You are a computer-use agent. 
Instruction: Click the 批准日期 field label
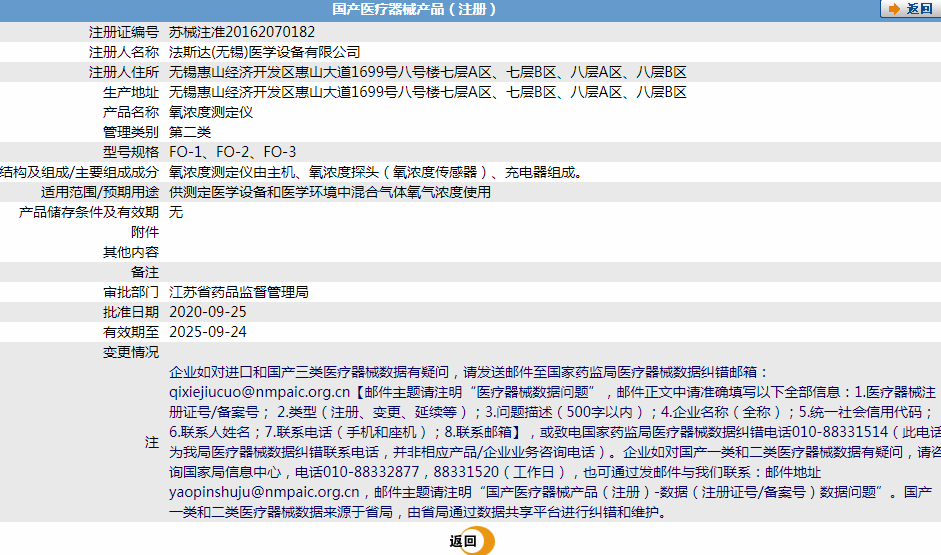click(x=131, y=312)
